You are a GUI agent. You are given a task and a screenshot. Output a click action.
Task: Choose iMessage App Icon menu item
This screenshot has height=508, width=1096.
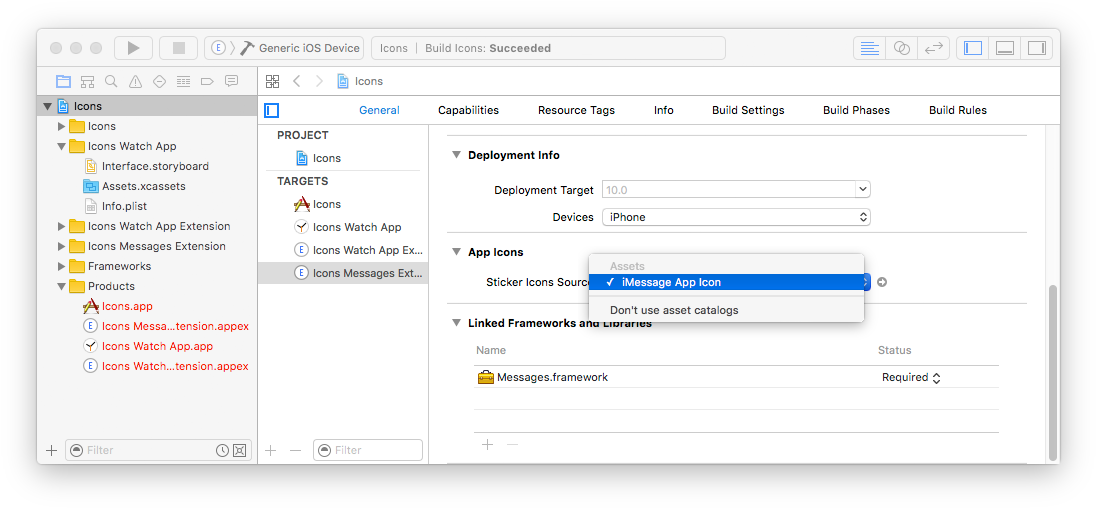(726, 282)
